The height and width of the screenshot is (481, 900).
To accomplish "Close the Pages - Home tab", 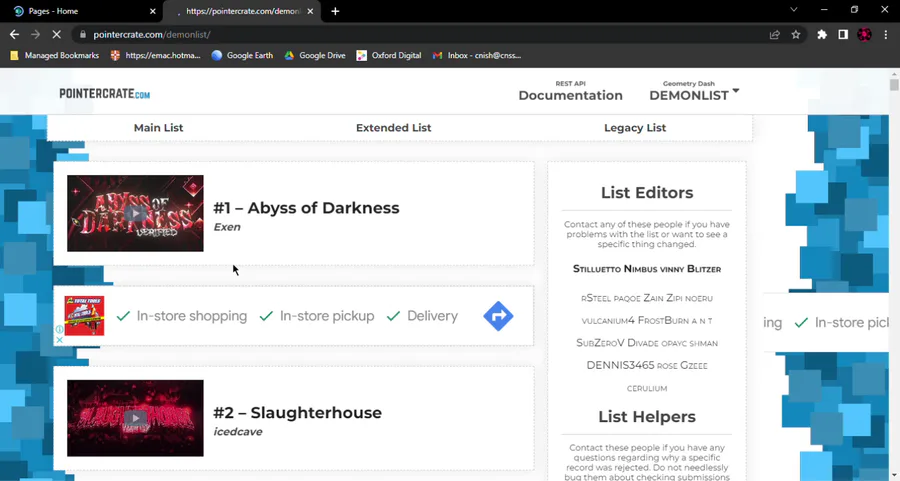I will [x=153, y=11].
